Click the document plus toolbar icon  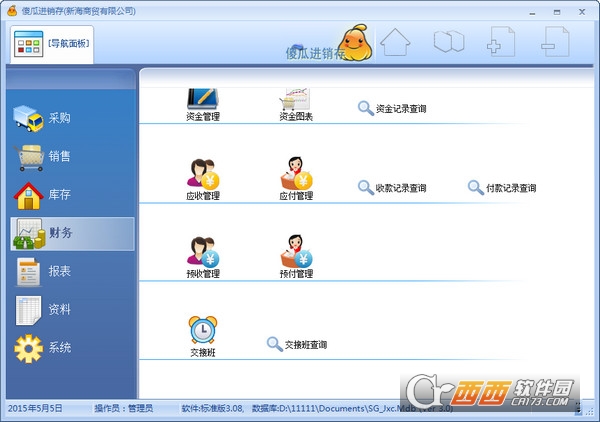501,42
